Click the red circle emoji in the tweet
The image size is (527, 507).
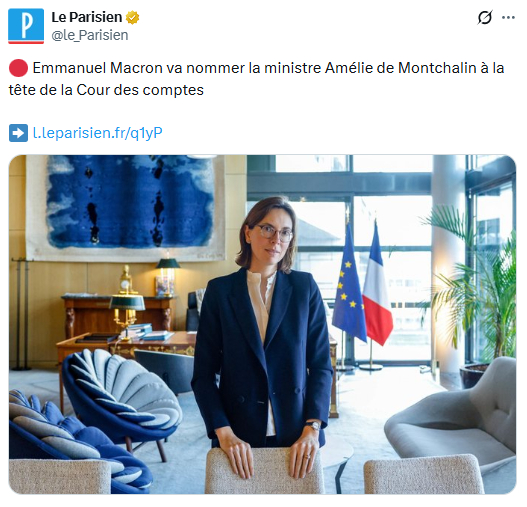point(18,68)
